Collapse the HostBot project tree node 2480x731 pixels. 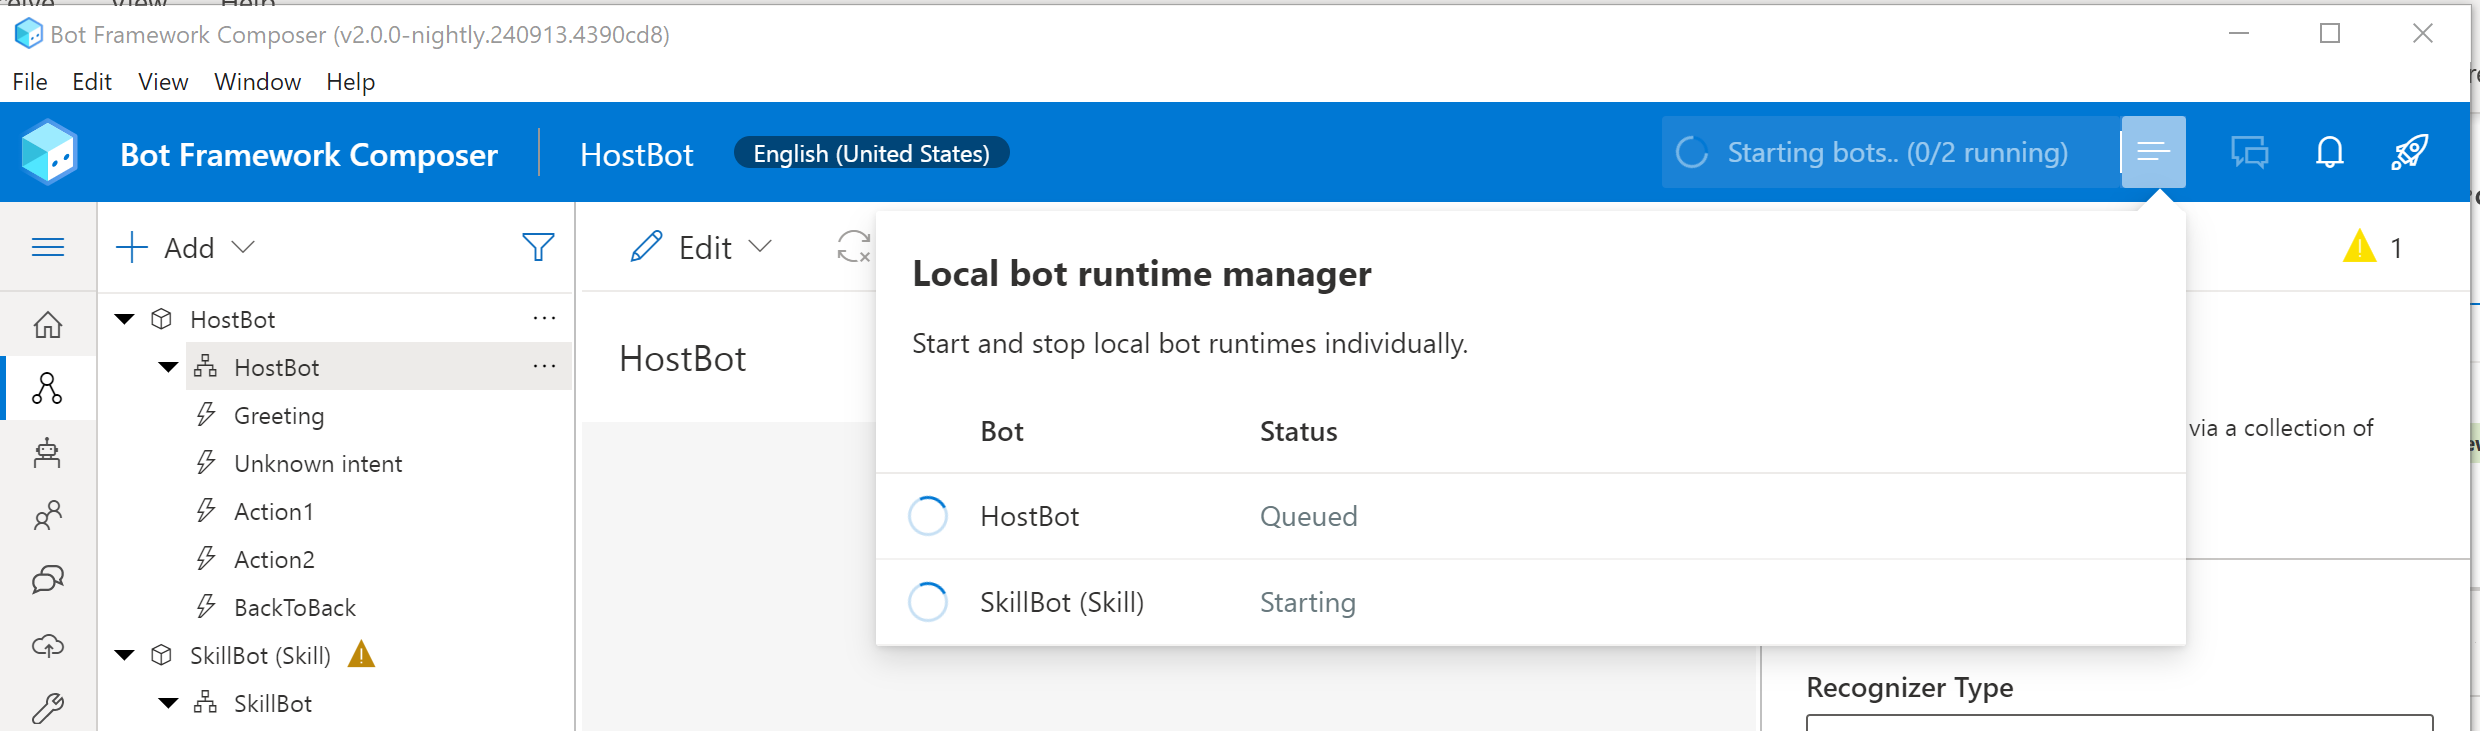coord(125,319)
